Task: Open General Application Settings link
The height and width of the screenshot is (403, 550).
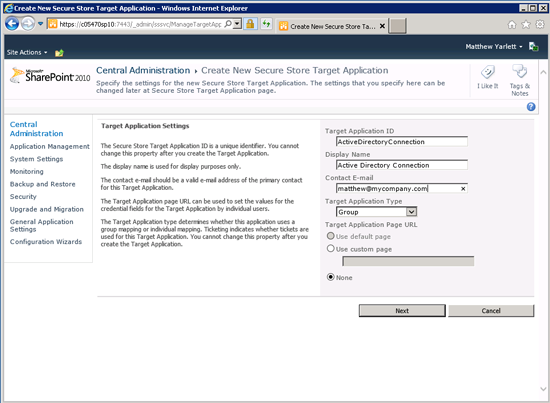Action: tap(41, 226)
